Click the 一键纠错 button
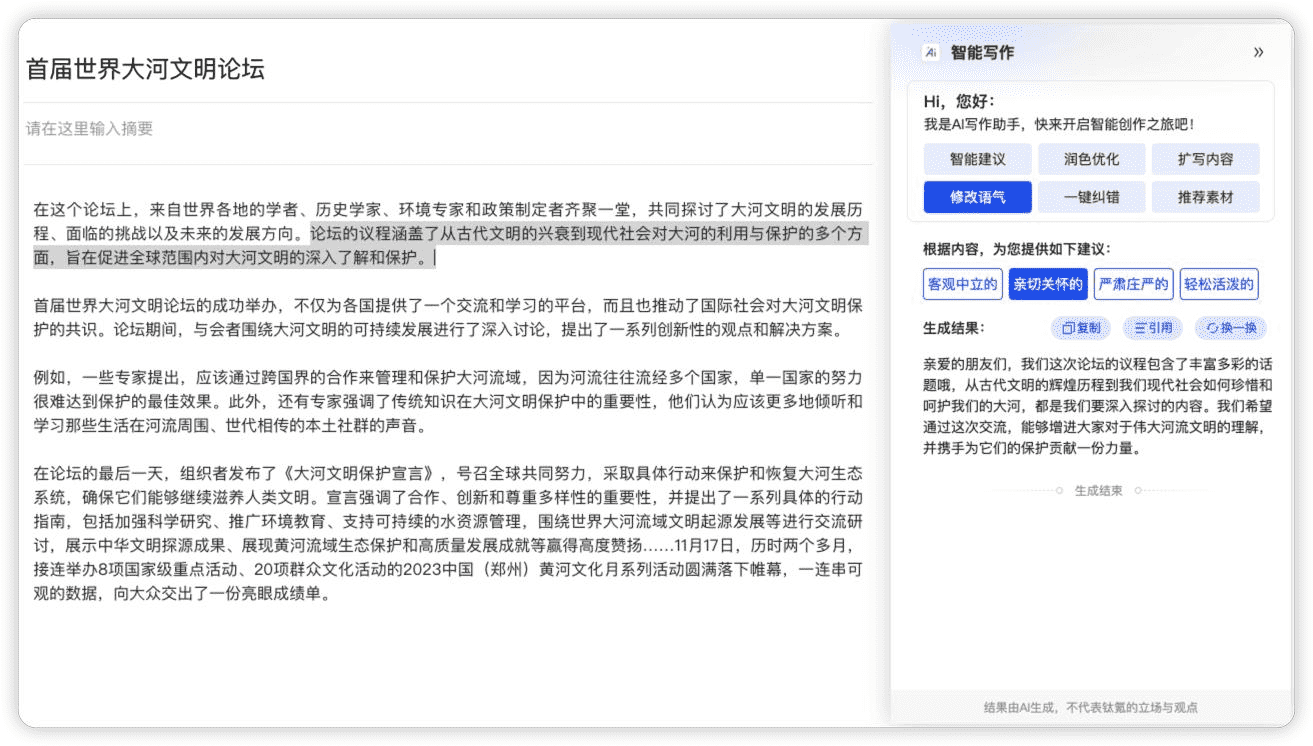Screen dimensions: 1313x746 [1091, 197]
